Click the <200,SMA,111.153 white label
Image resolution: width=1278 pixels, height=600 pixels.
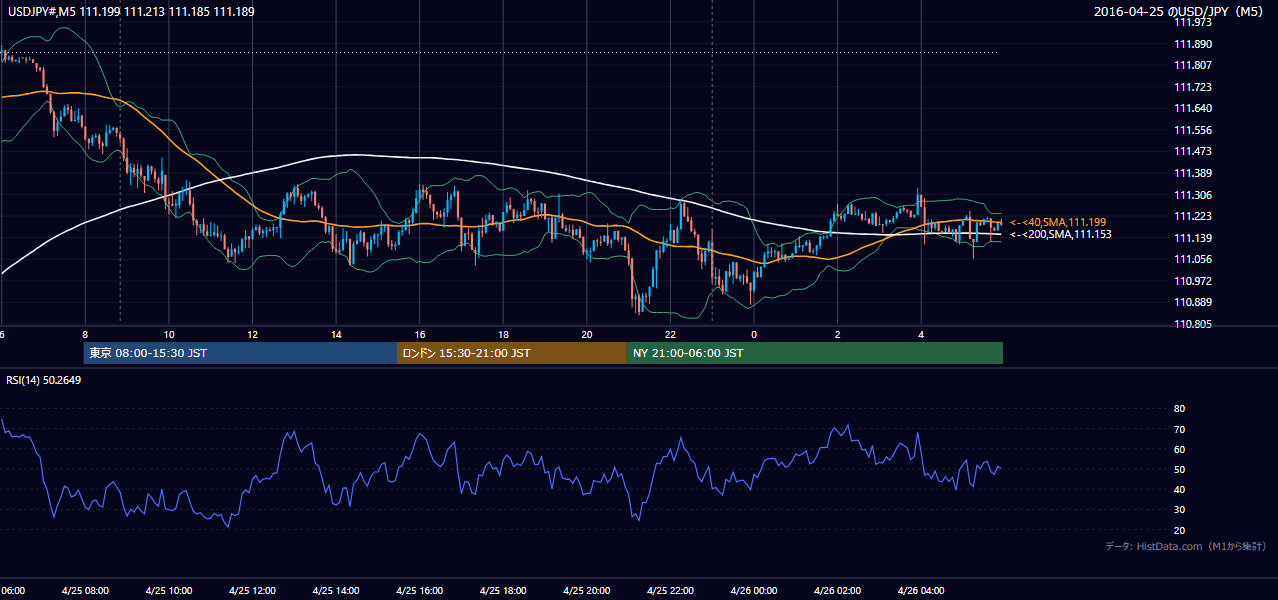click(x=1061, y=234)
